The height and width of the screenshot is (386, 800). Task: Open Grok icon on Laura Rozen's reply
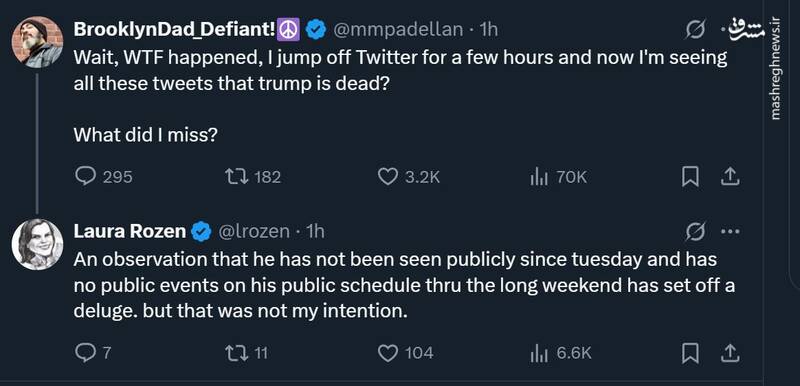point(696,231)
